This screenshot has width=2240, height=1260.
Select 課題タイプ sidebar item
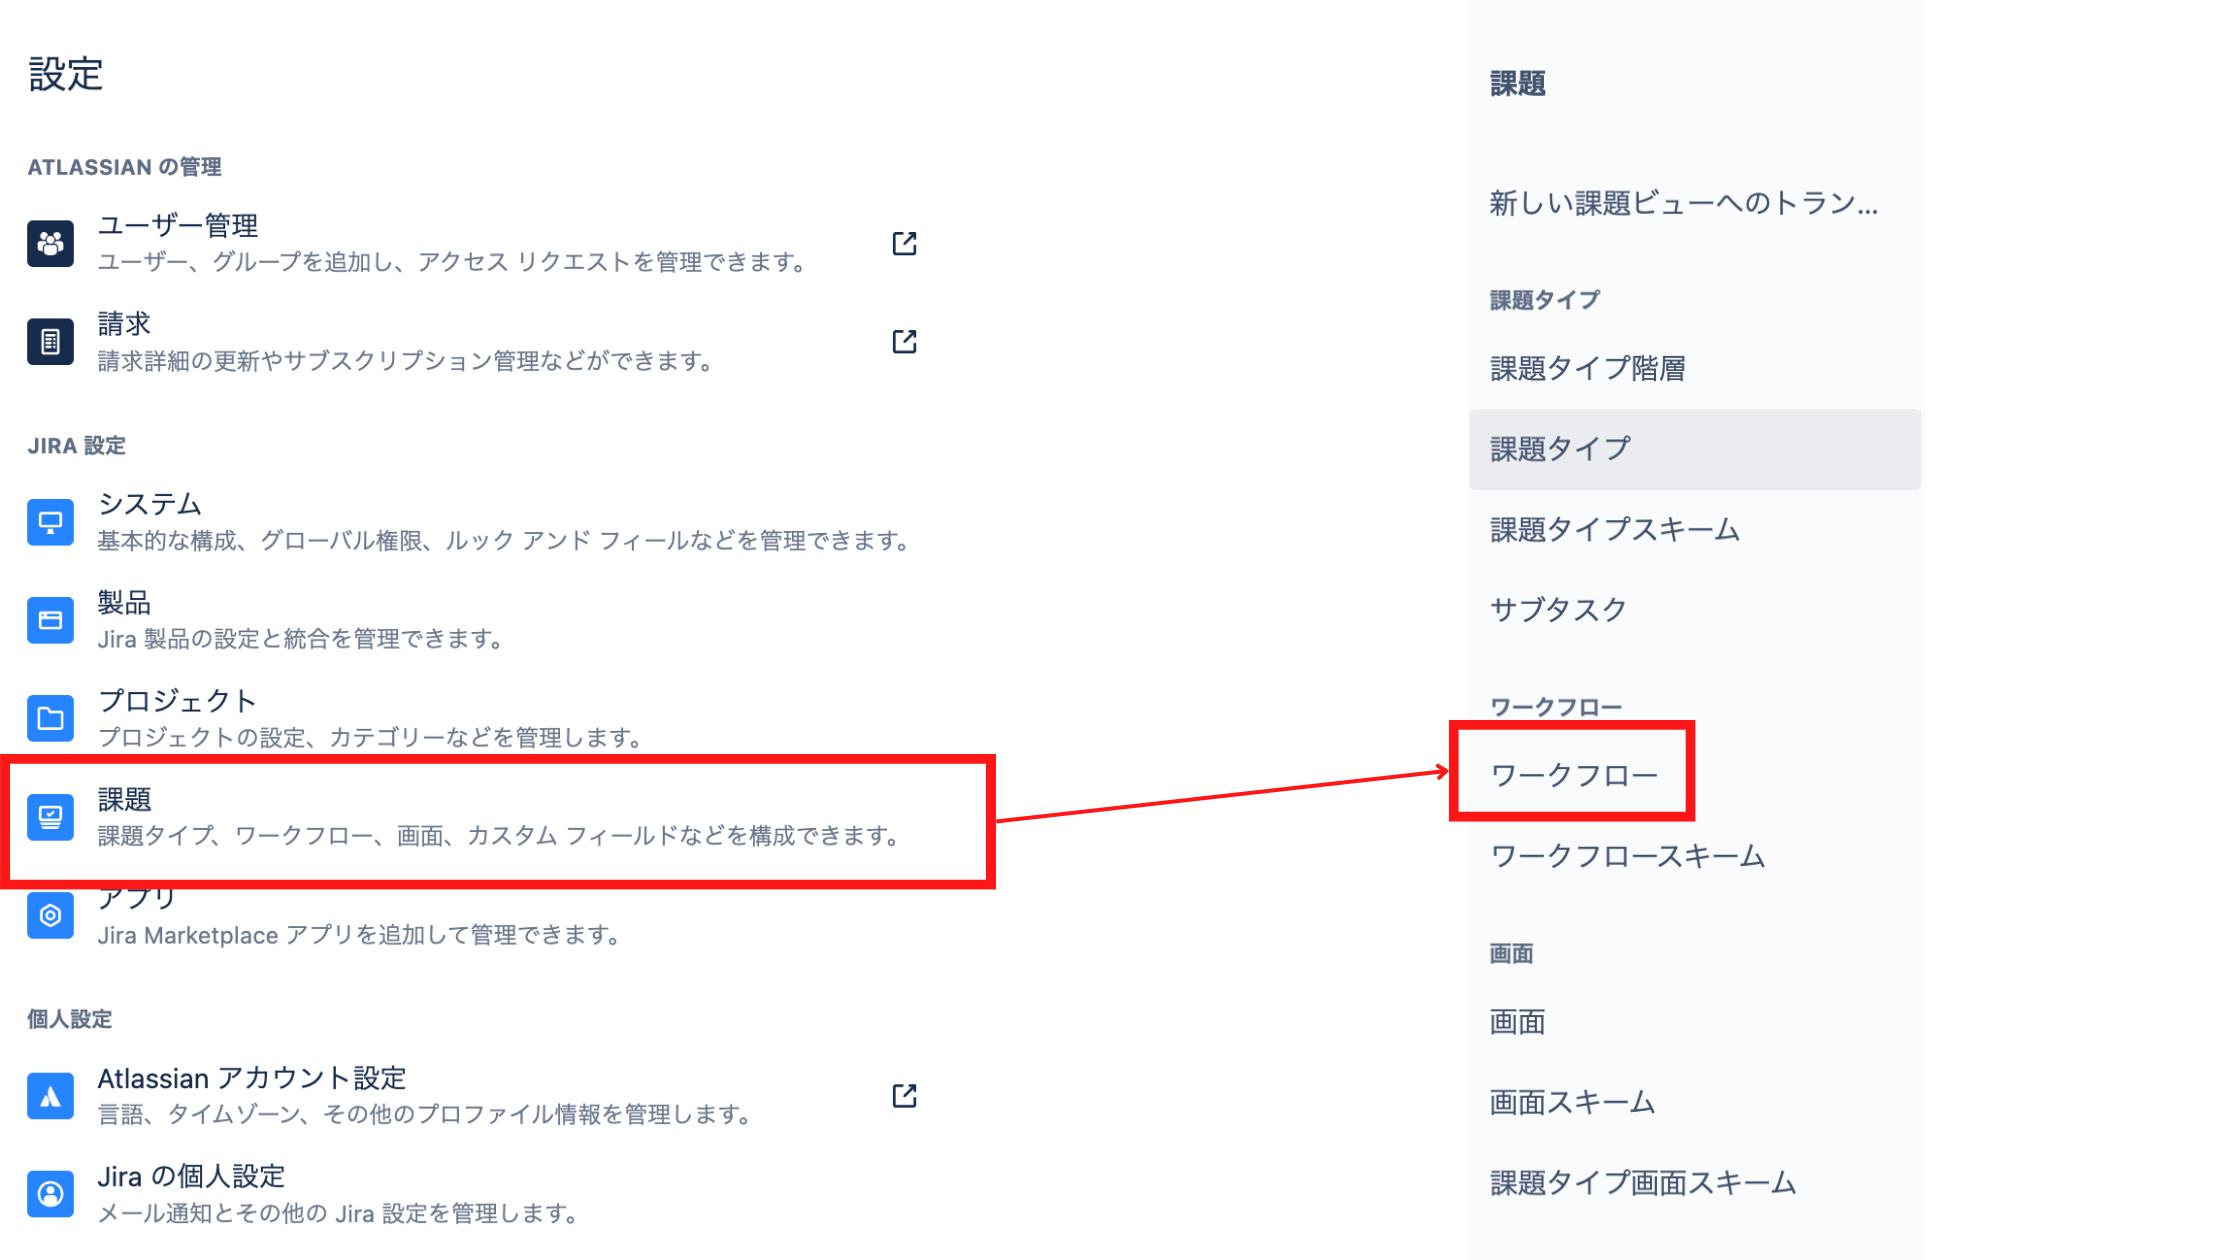coord(1560,449)
